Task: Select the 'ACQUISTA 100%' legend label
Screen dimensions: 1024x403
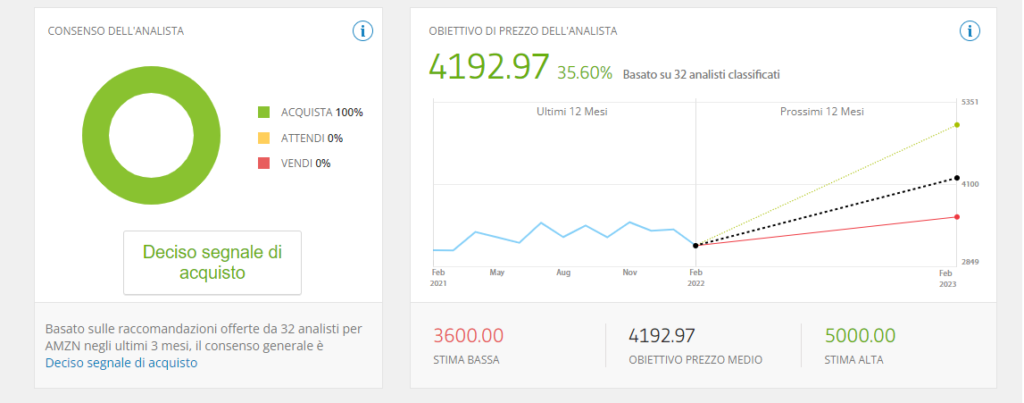Action: [322, 112]
